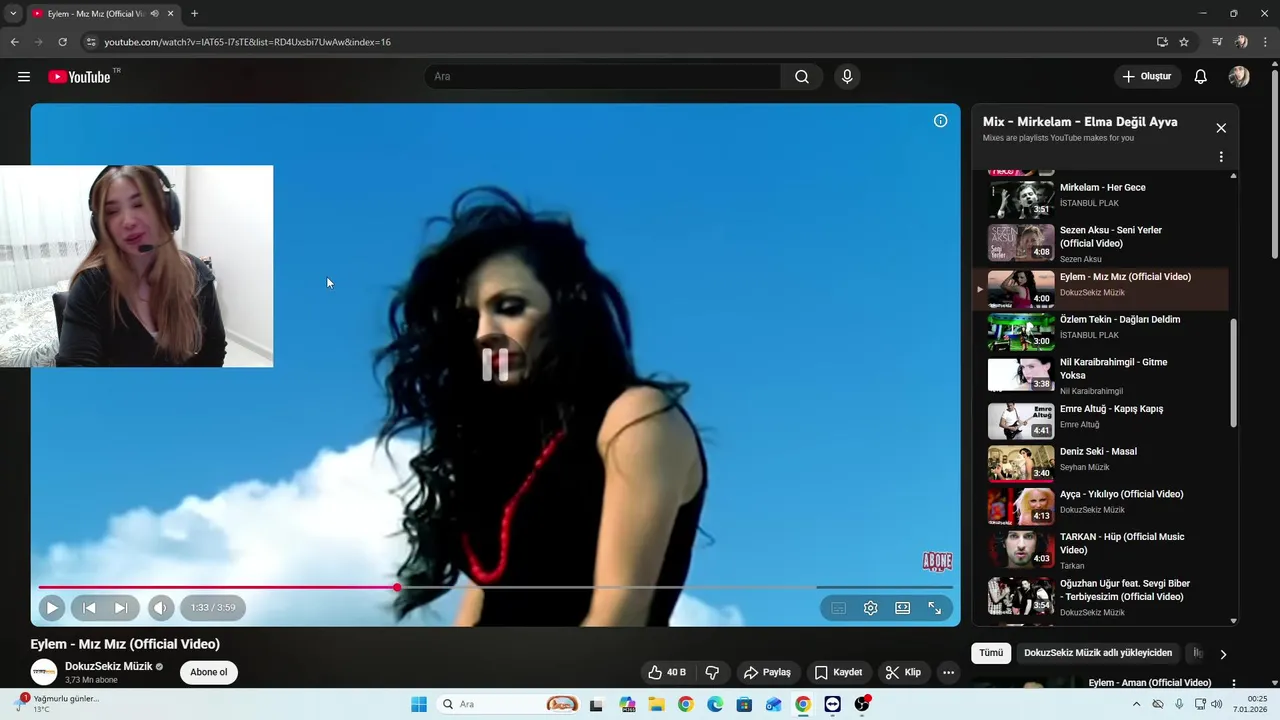Switch to theater mode

pos(903,608)
